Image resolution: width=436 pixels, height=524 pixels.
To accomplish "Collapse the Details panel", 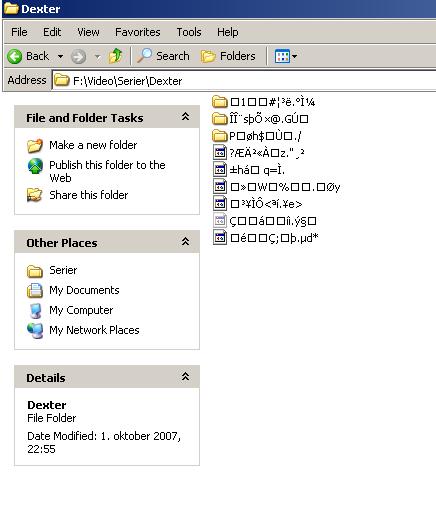I will click(185, 377).
